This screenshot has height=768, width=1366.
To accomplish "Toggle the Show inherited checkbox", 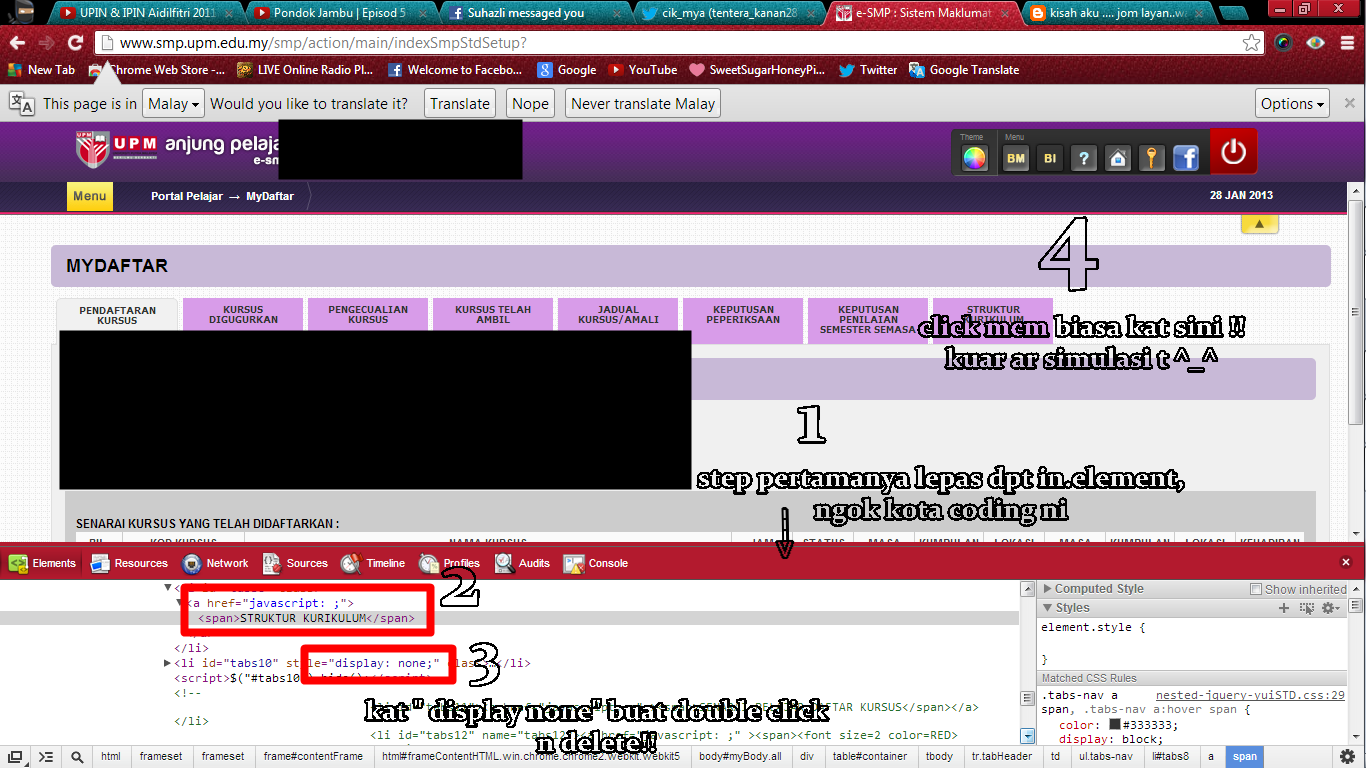I will pyautogui.click(x=1257, y=589).
